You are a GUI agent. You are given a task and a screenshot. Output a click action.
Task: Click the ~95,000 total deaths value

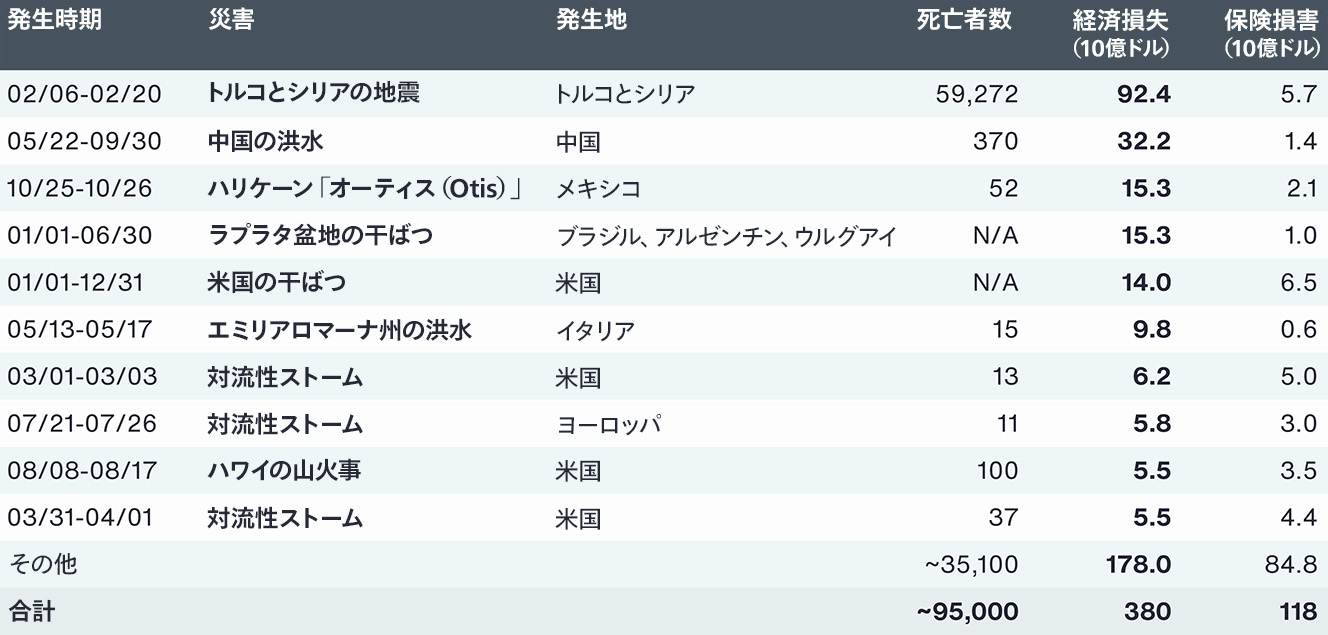(x=967, y=611)
